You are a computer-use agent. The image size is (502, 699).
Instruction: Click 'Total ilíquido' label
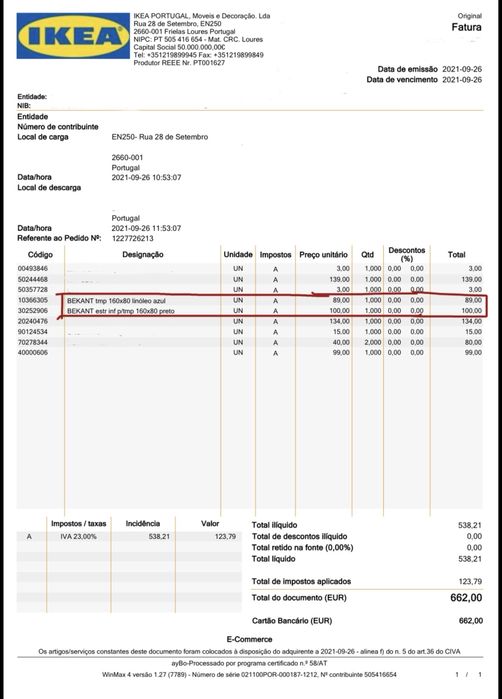tap(275, 525)
